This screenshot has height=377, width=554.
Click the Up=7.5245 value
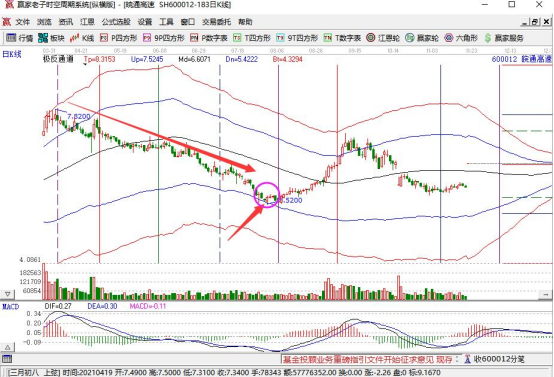[x=147, y=59]
